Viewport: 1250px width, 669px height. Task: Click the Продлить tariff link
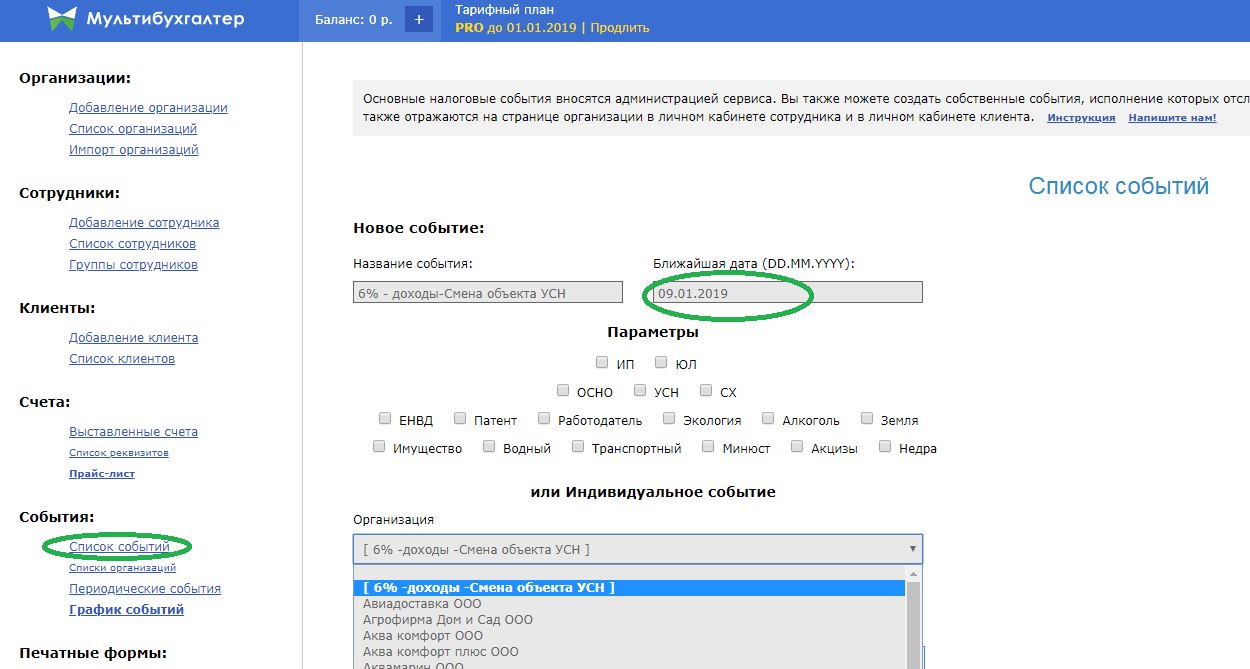click(x=619, y=28)
